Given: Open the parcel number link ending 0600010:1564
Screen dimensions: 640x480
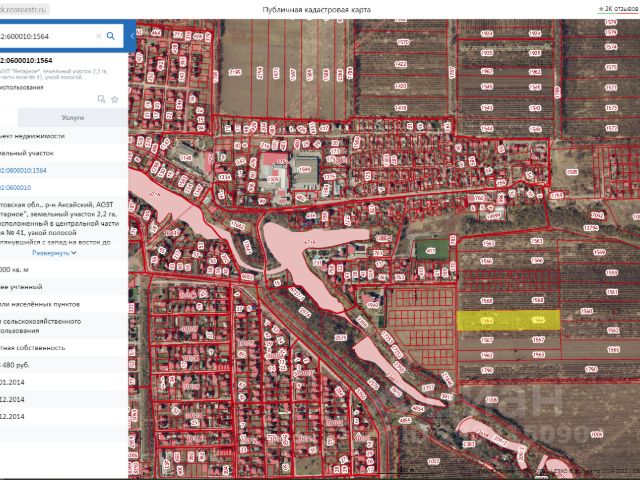Looking at the screenshot, I should tap(23, 171).
